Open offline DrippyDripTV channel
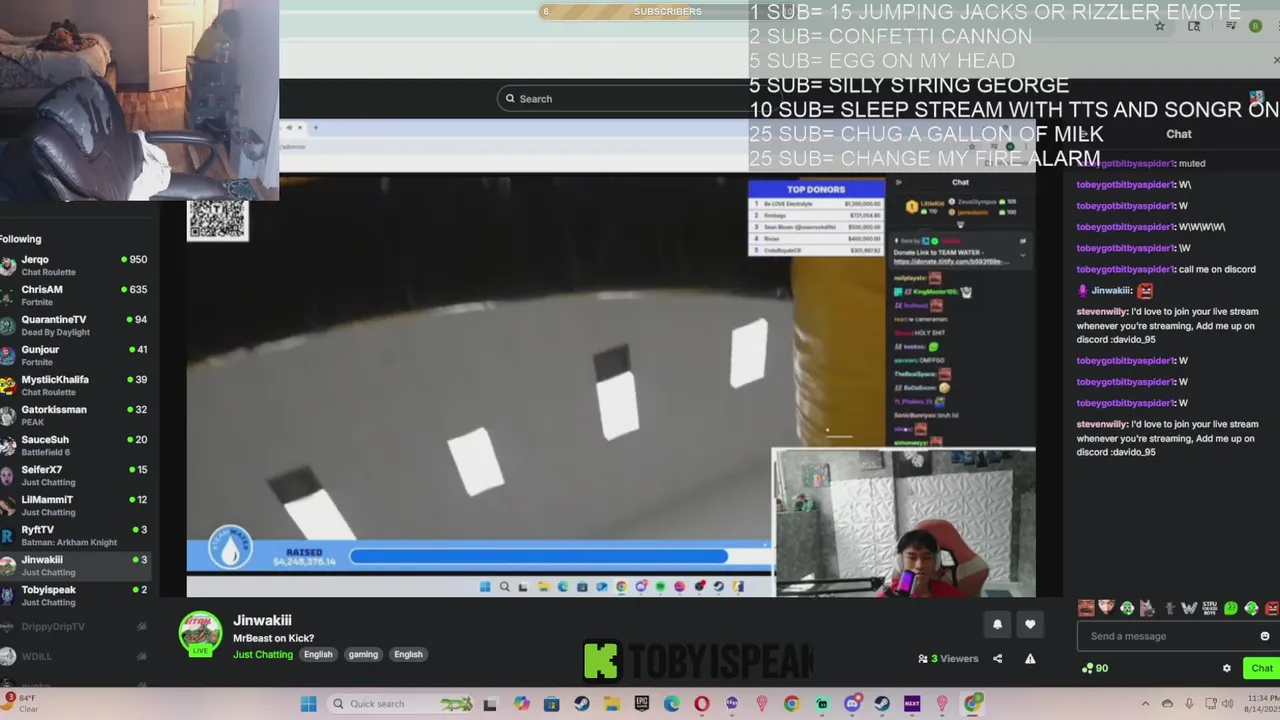This screenshot has height=720, width=1280. 75,626
